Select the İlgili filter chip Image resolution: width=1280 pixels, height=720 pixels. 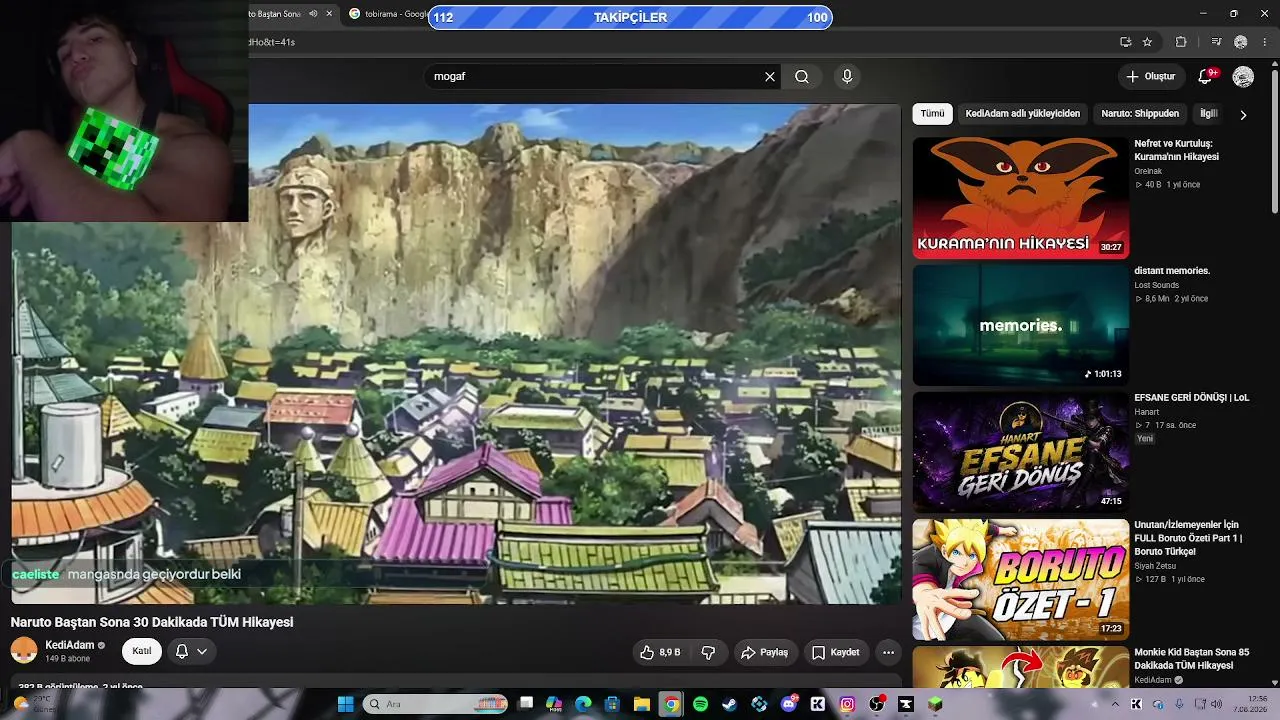[x=1209, y=114]
